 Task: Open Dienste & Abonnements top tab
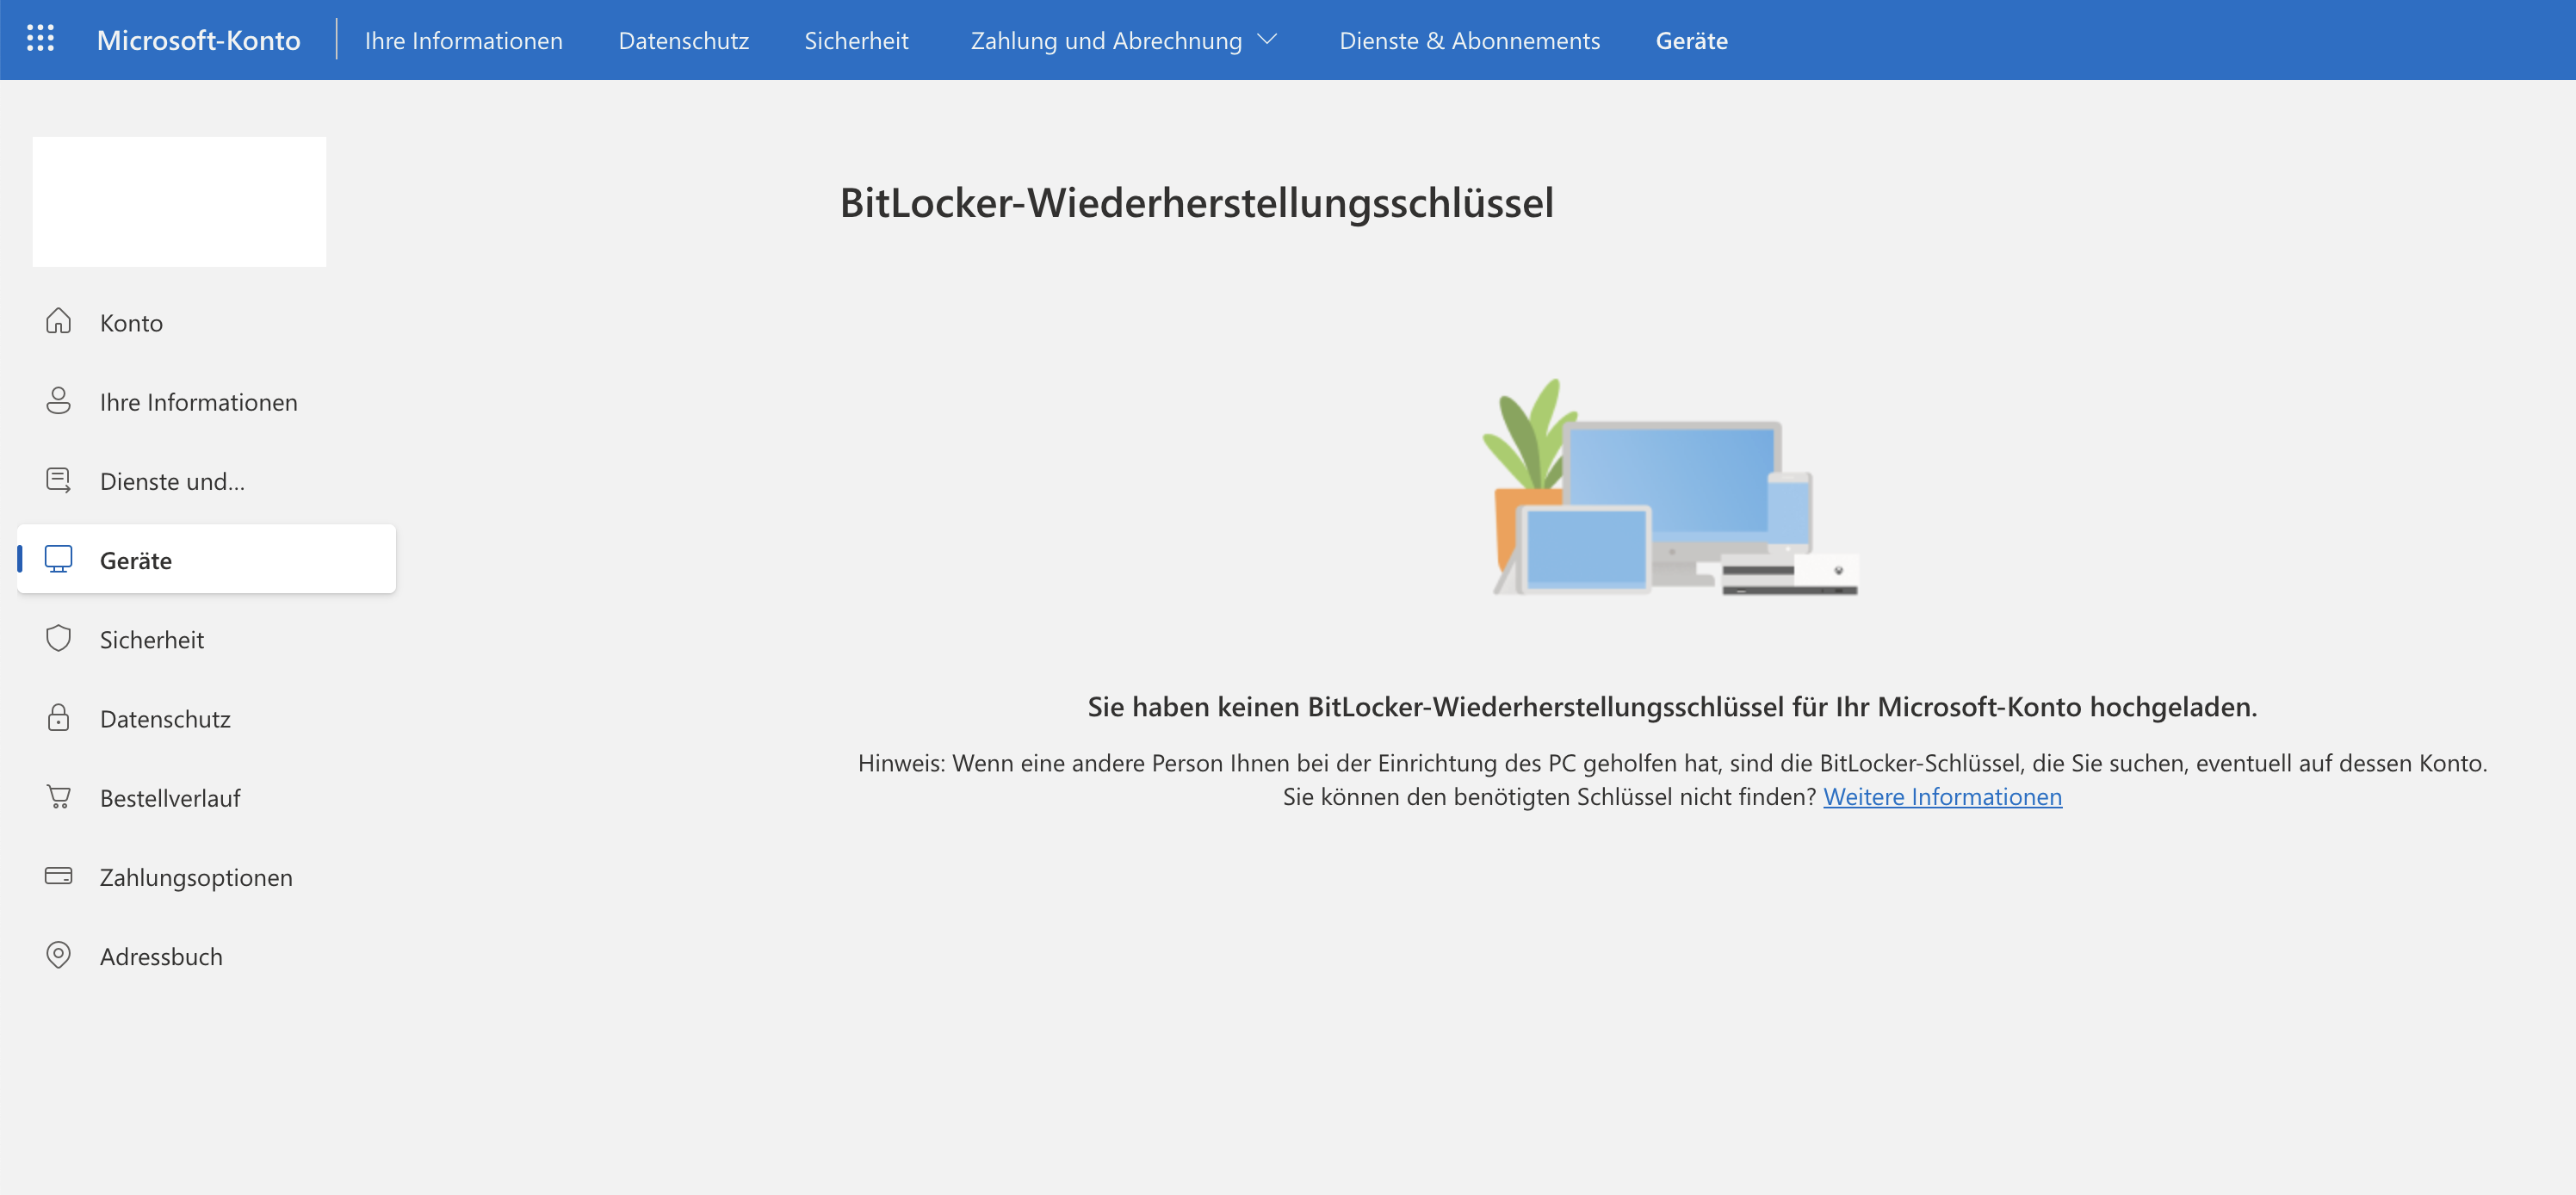1469,41
